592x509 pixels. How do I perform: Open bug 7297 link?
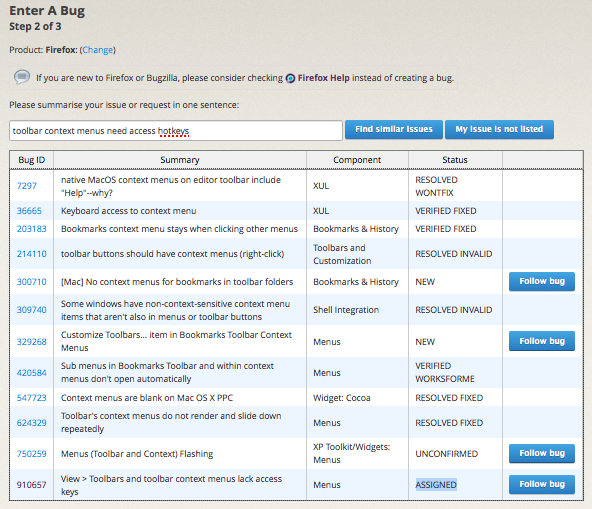(x=27, y=186)
